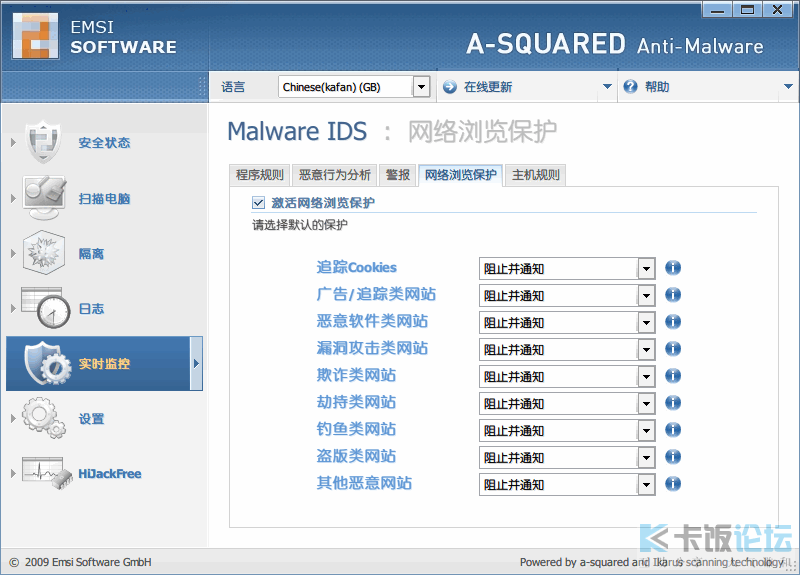The width and height of the screenshot is (800, 575).
Task: Go to HiJackFree section
Action: click(x=110, y=473)
